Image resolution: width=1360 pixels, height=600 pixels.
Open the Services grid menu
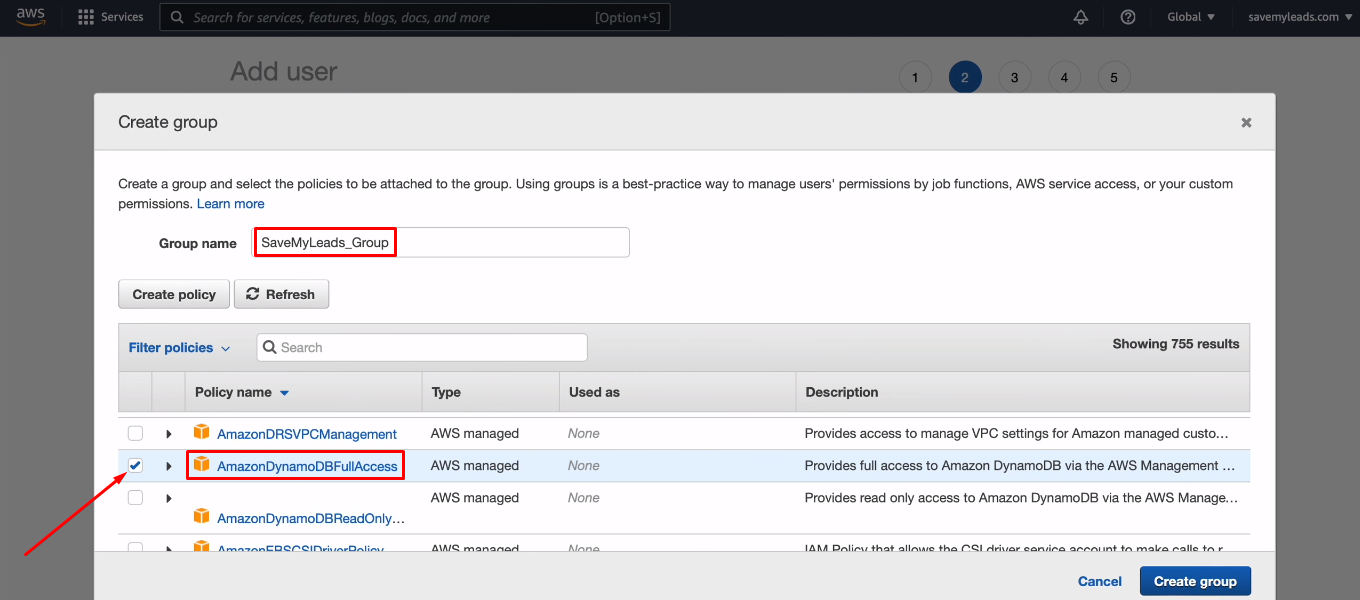tap(110, 17)
